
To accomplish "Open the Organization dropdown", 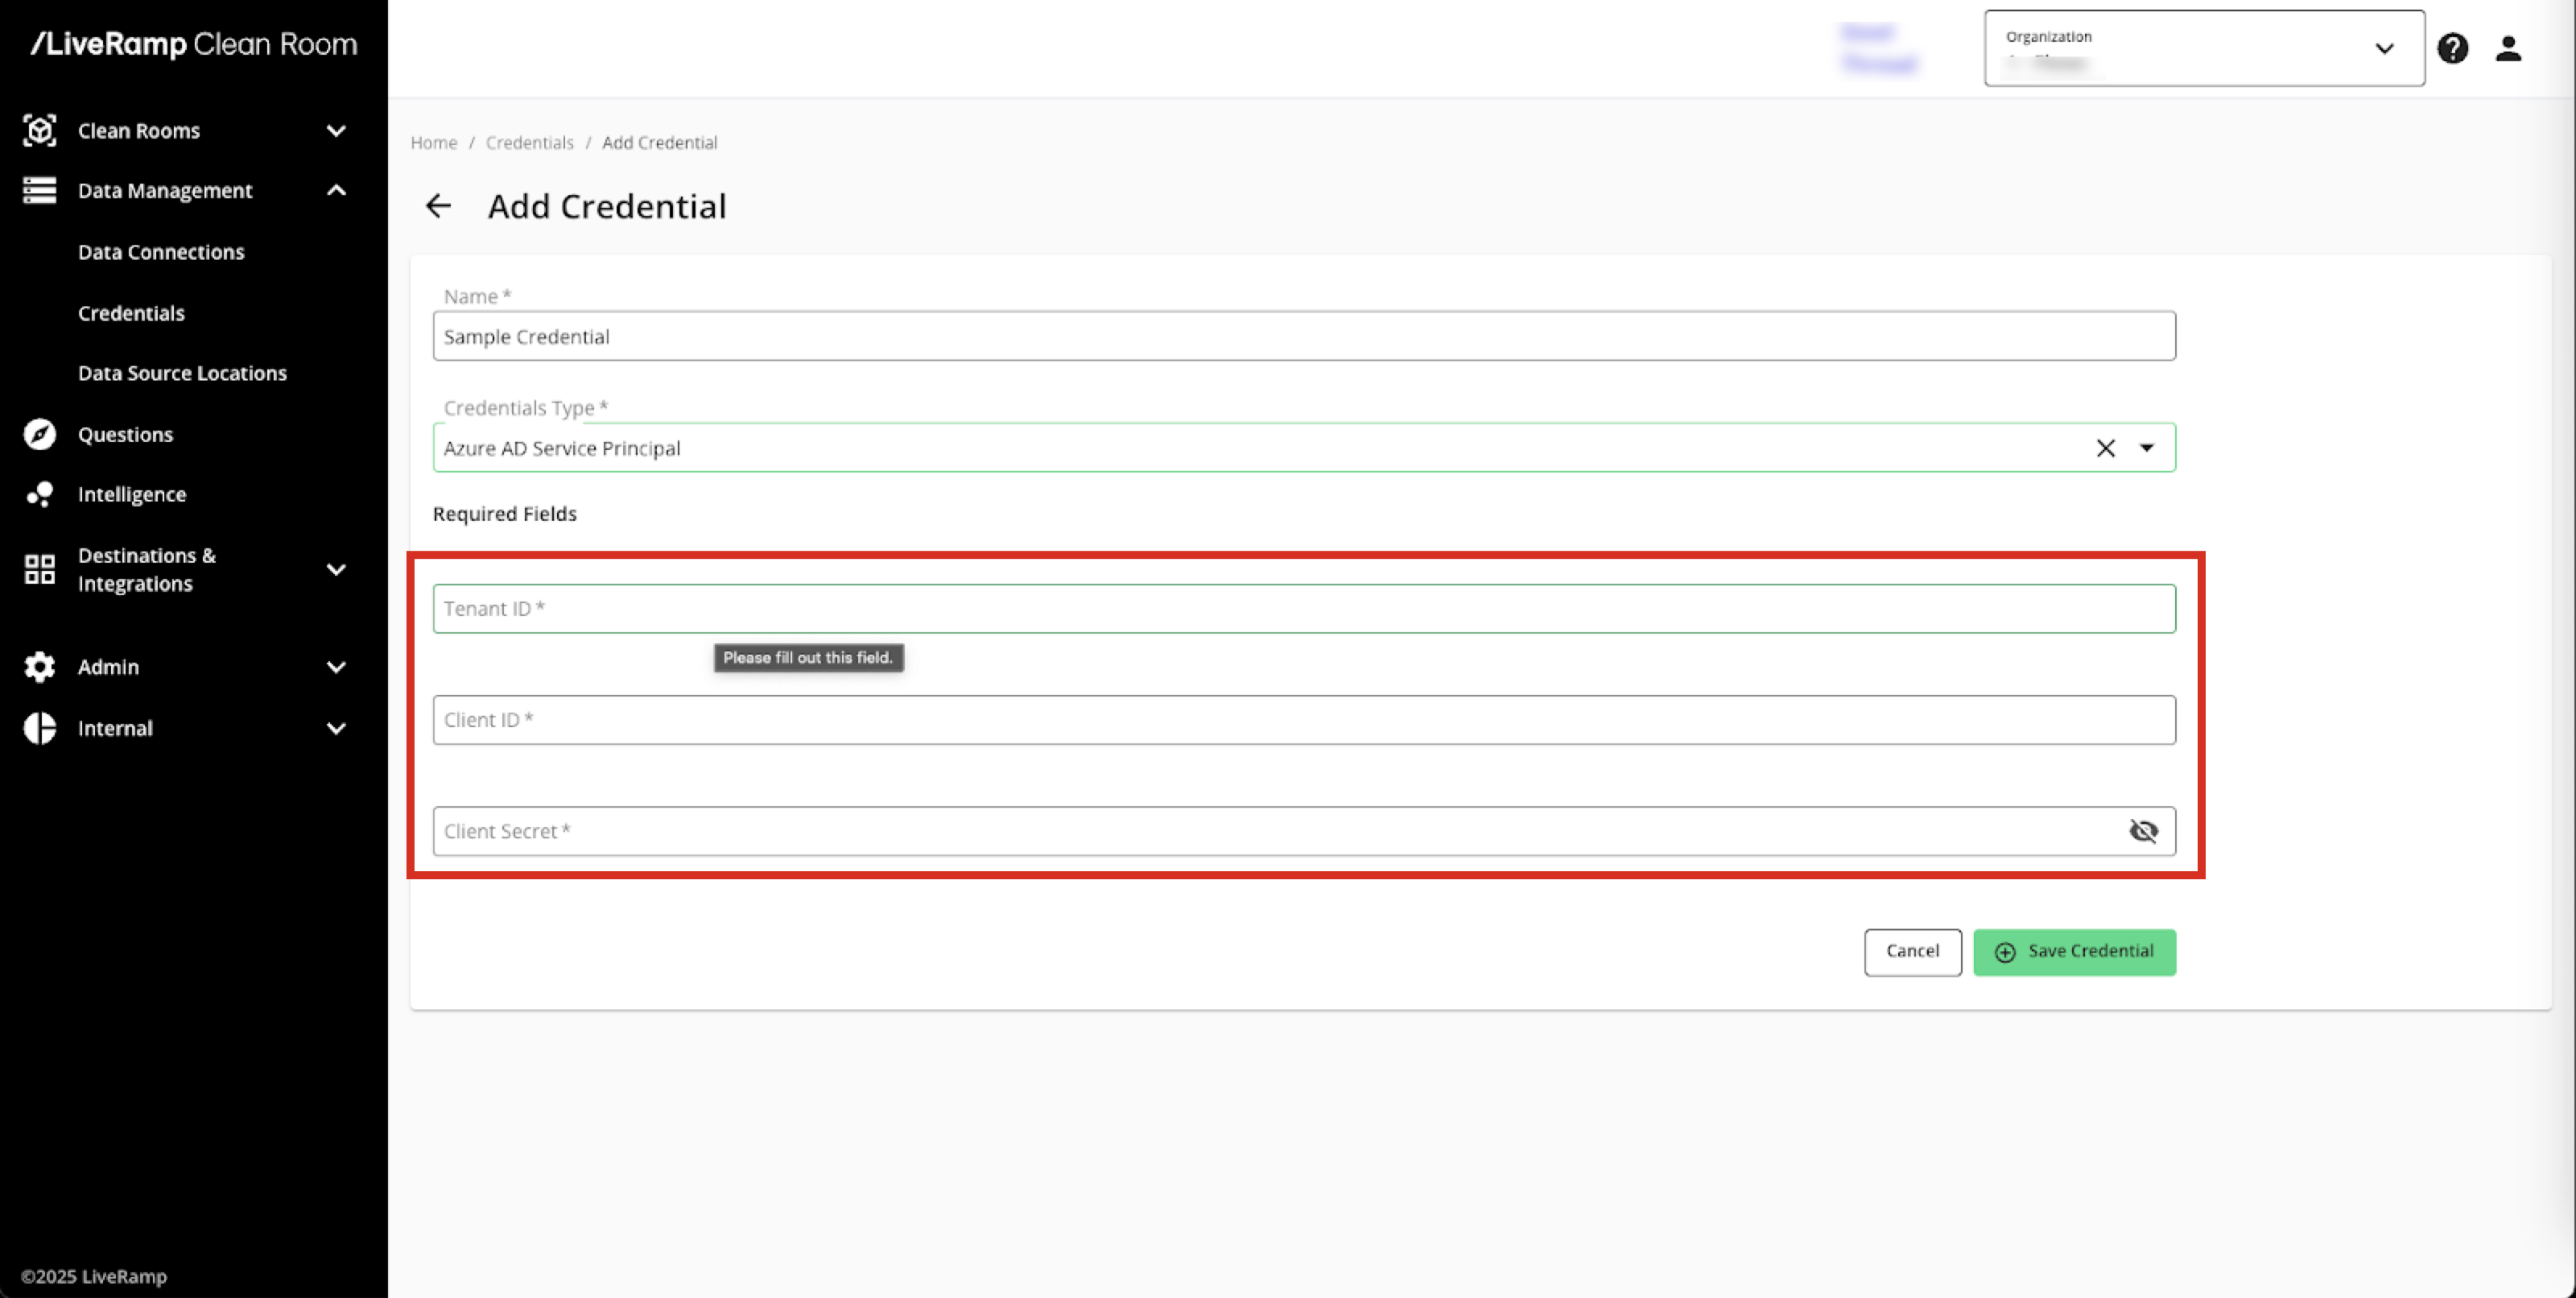I will pyautogui.click(x=2203, y=48).
